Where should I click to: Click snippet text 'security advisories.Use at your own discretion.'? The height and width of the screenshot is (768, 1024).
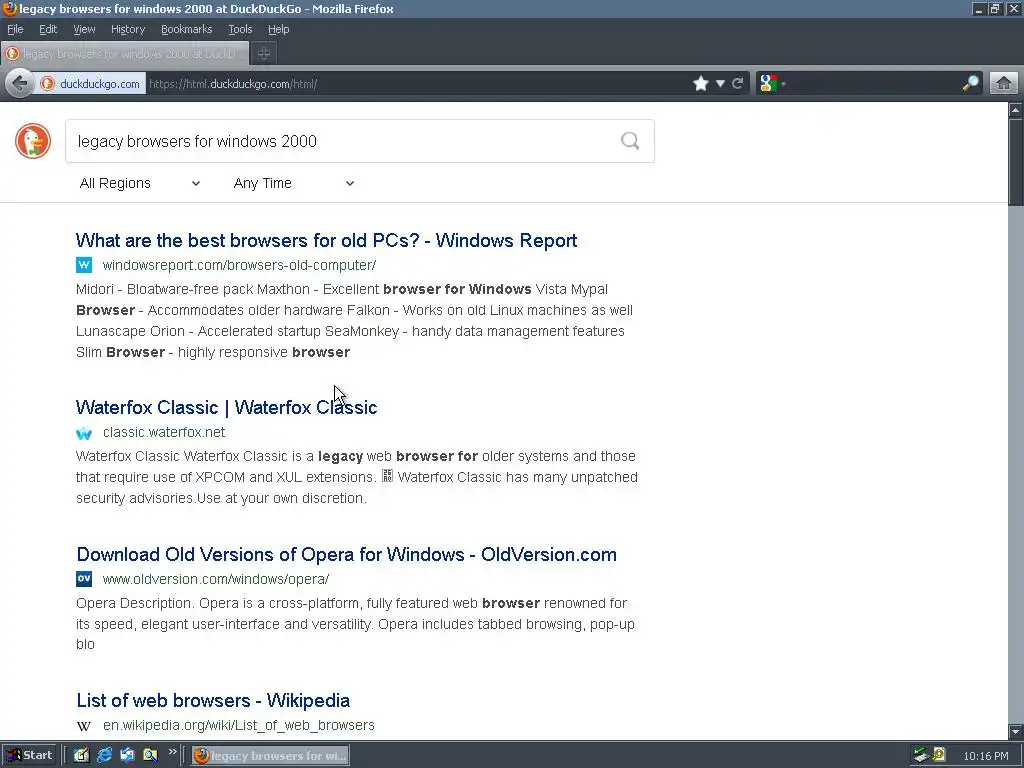[221, 498]
